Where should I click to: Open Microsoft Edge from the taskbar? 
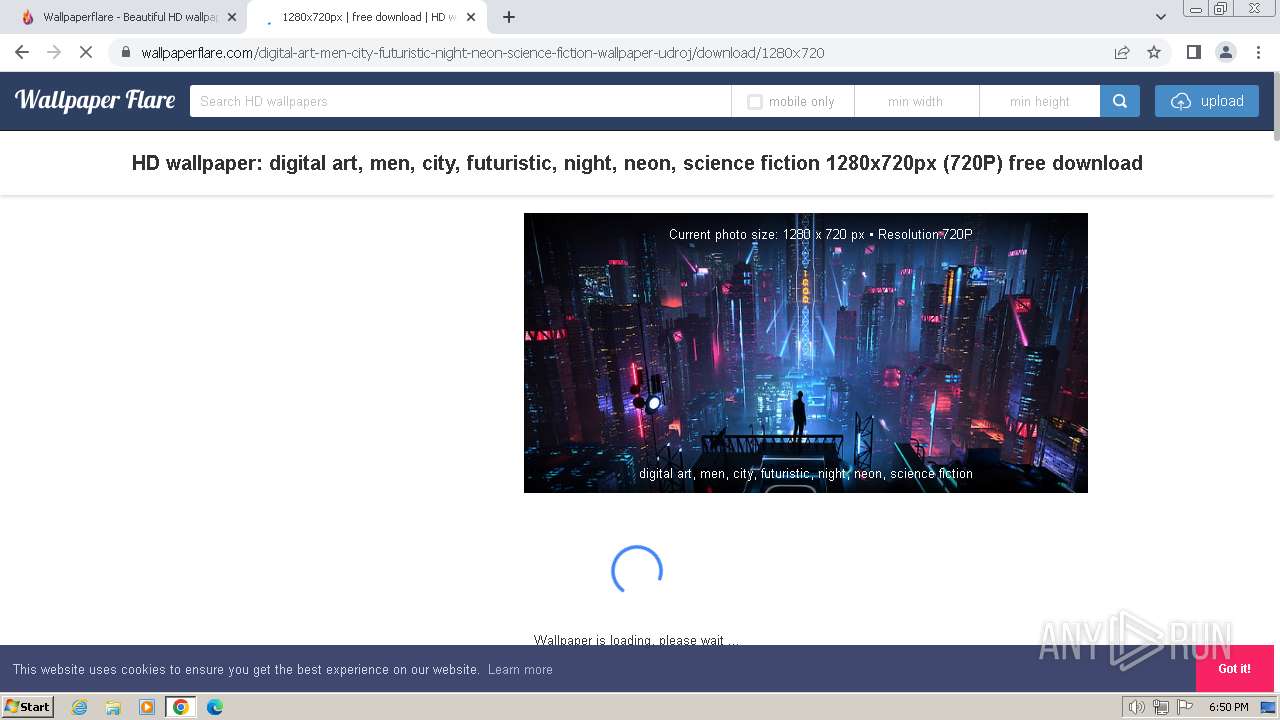(x=214, y=707)
